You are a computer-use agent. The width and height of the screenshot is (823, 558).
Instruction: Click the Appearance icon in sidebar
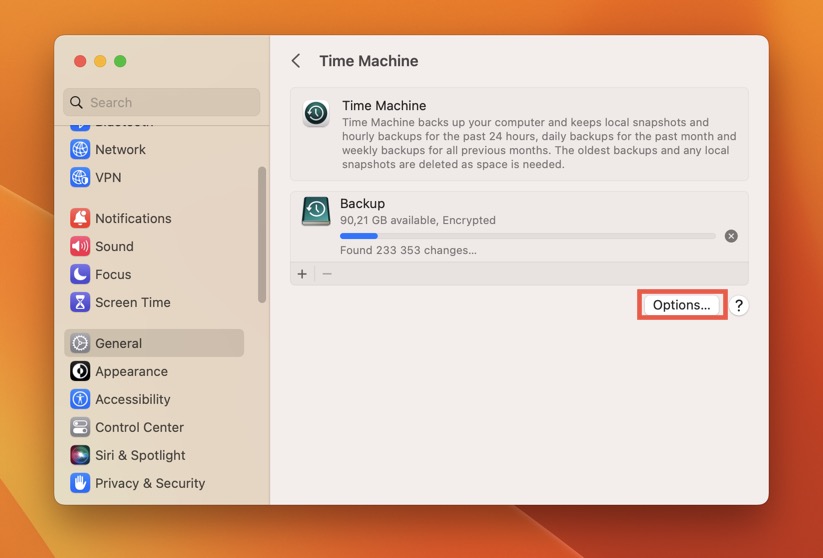click(80, 371)
